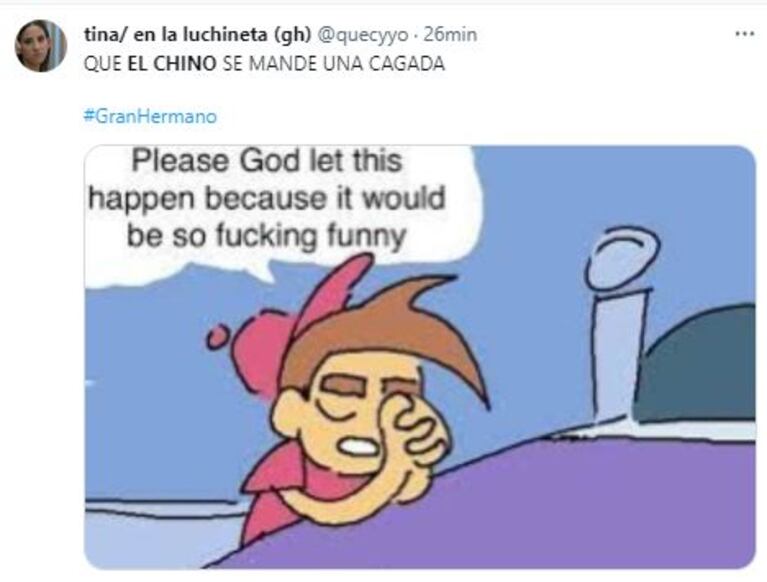Viewport: 767px width, 582px height.
Task: Open the three-dot more options menu
Action: pos(744,34)
